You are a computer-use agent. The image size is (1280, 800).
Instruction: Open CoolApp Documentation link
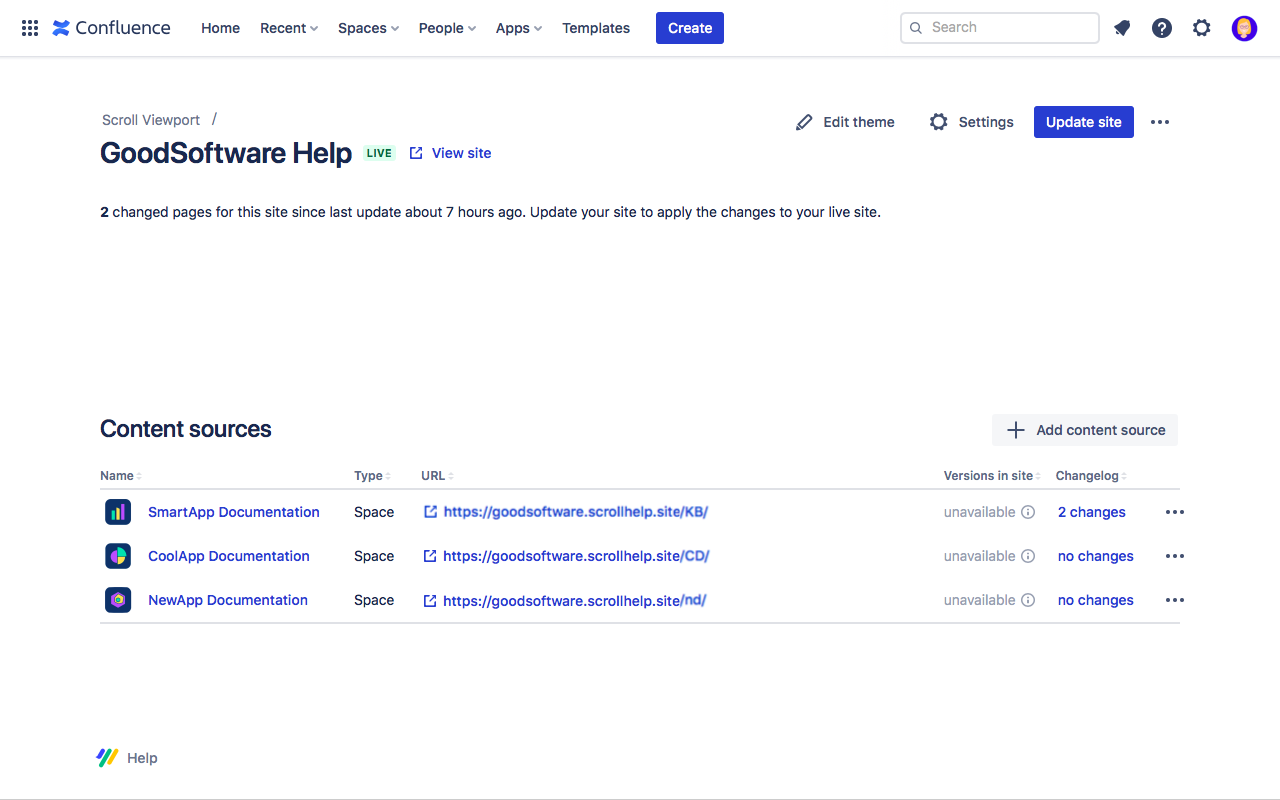tap(229, 556)
